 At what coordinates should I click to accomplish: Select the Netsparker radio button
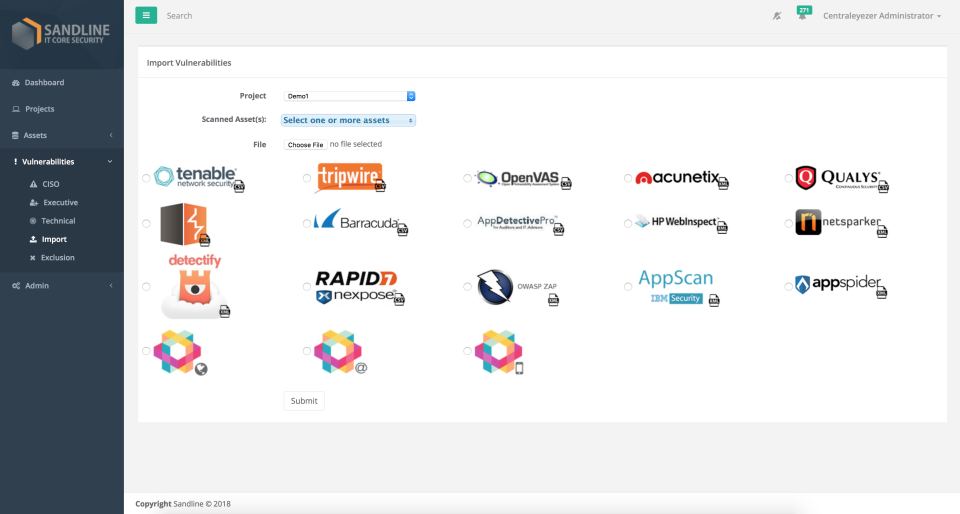pos(788,223)
